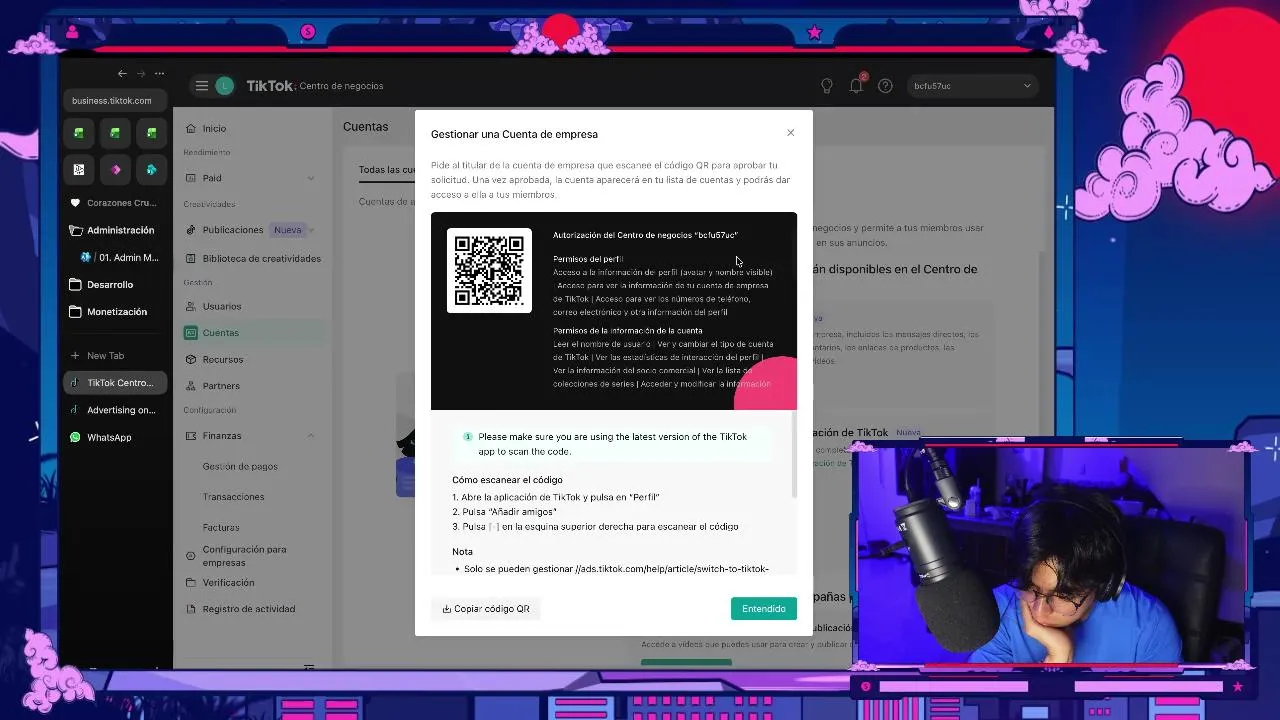Go to Inicio in the sidebar

[x=214, y=128]
